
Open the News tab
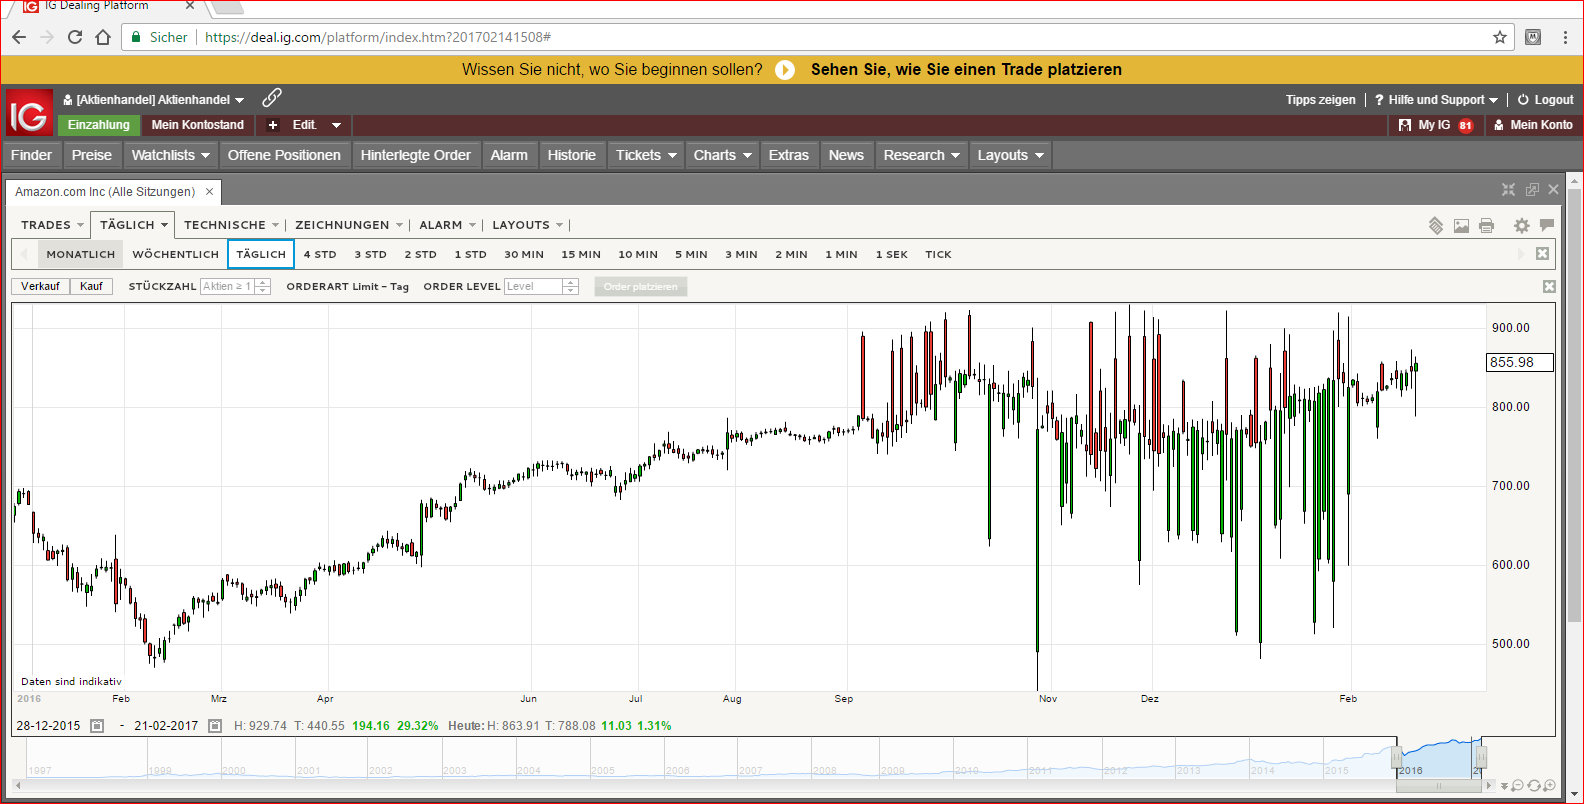point(846,155)
